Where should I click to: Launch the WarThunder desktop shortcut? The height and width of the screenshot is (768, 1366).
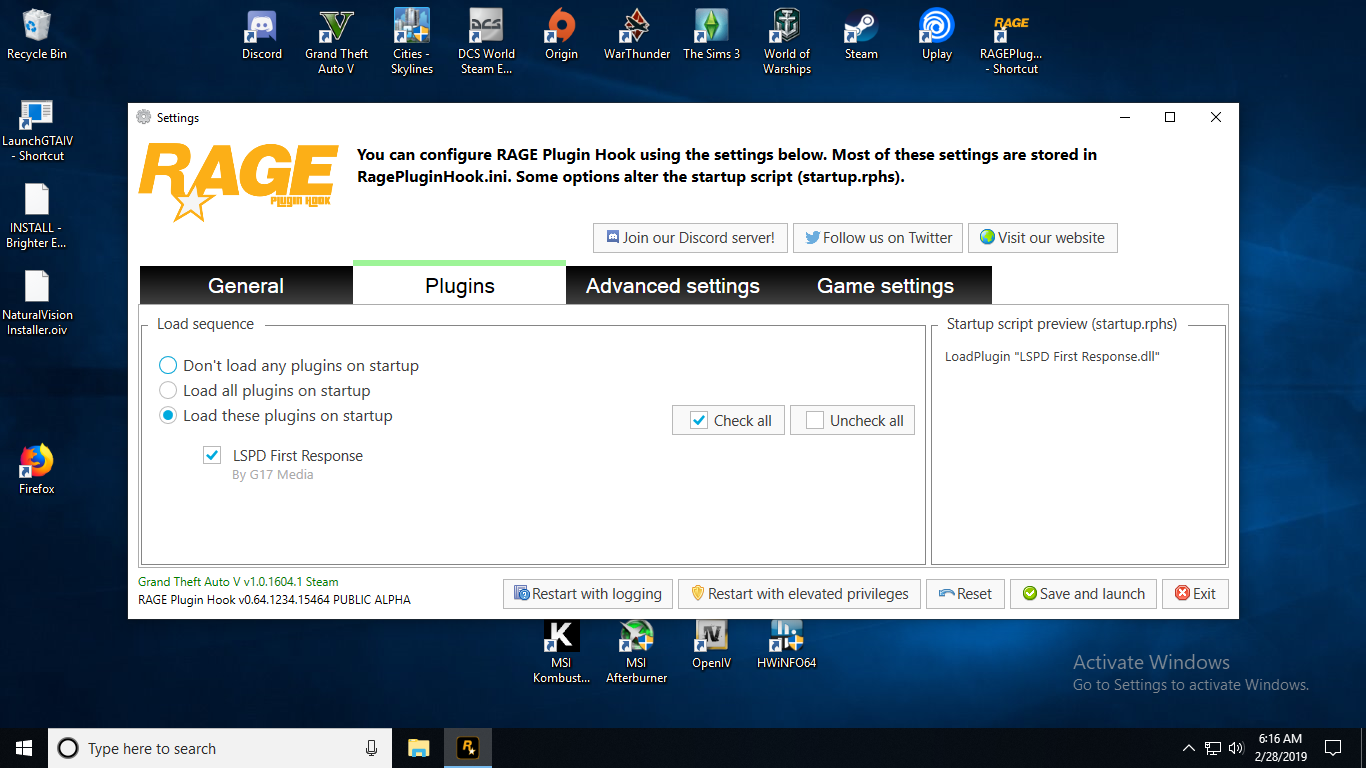637,35
